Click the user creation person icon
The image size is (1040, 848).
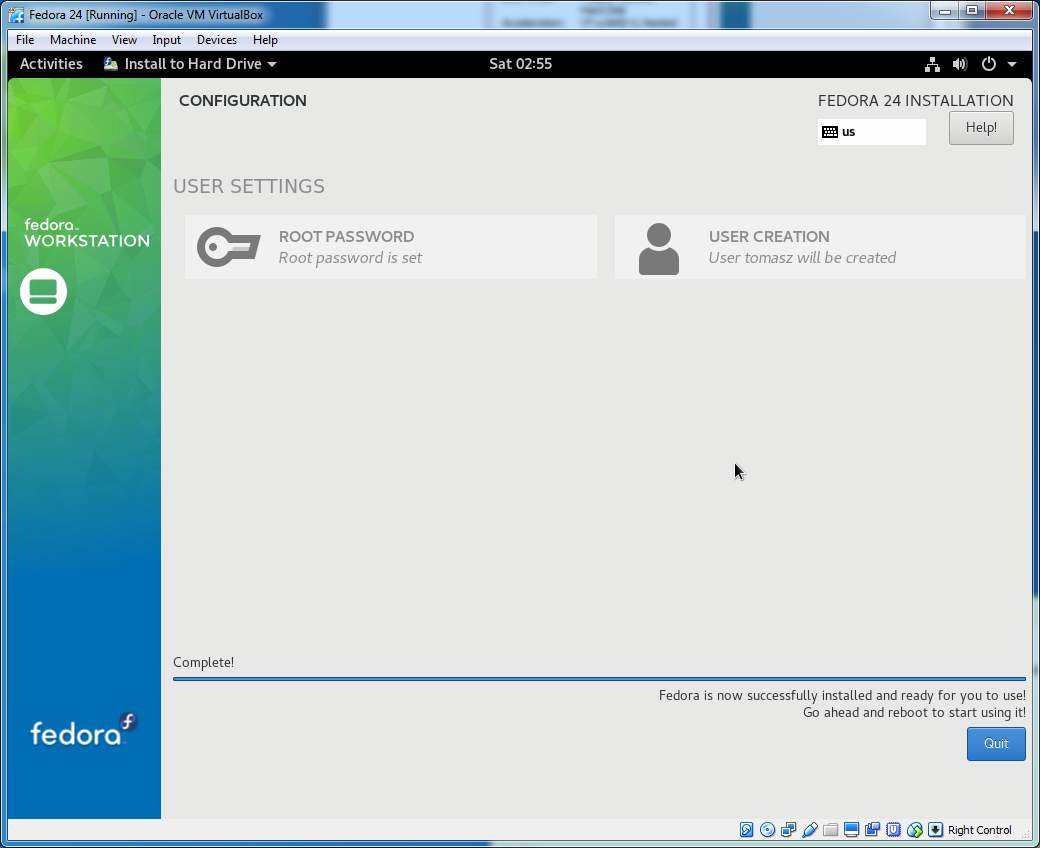[x=659, y=249]
